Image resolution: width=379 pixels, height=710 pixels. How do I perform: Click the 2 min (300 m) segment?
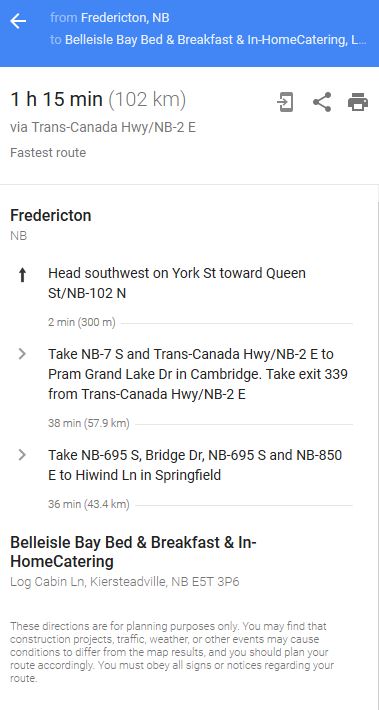click(82, 323)
